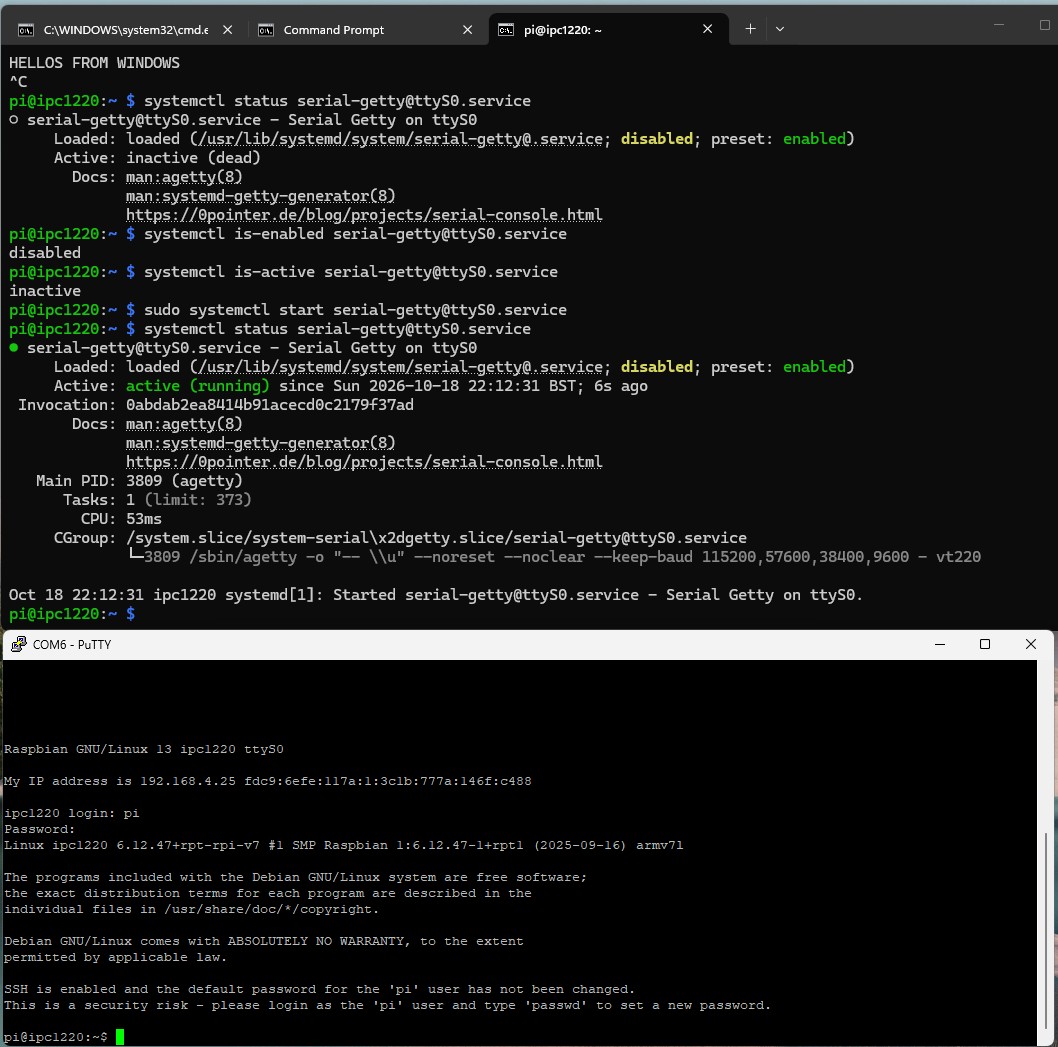Click the 'My IP address is' line in PuTTY
Image resolution: width=1058 pixels, height=1047 pixels.
[x=268, y=781]
